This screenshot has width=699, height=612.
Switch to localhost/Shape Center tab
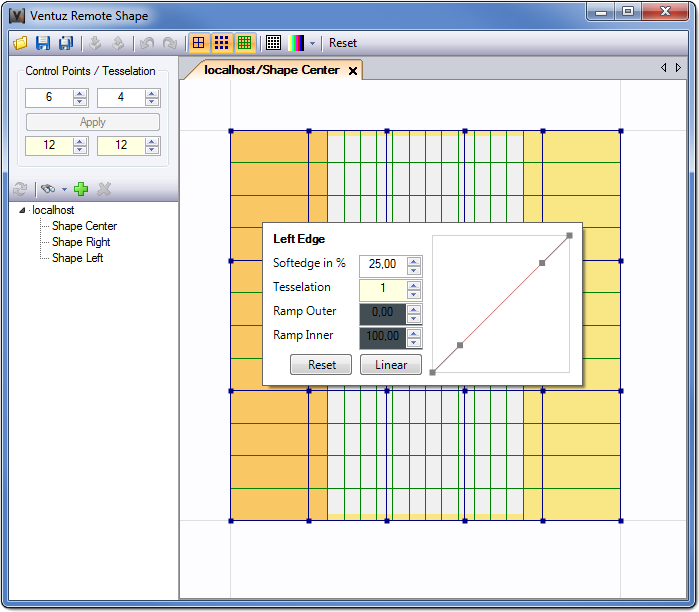[271, 70]
